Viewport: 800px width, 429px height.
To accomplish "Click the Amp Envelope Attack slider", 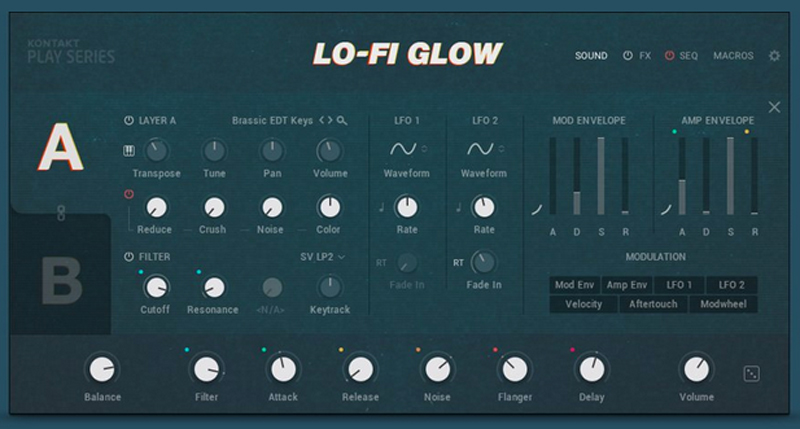I will pos(682,176).
